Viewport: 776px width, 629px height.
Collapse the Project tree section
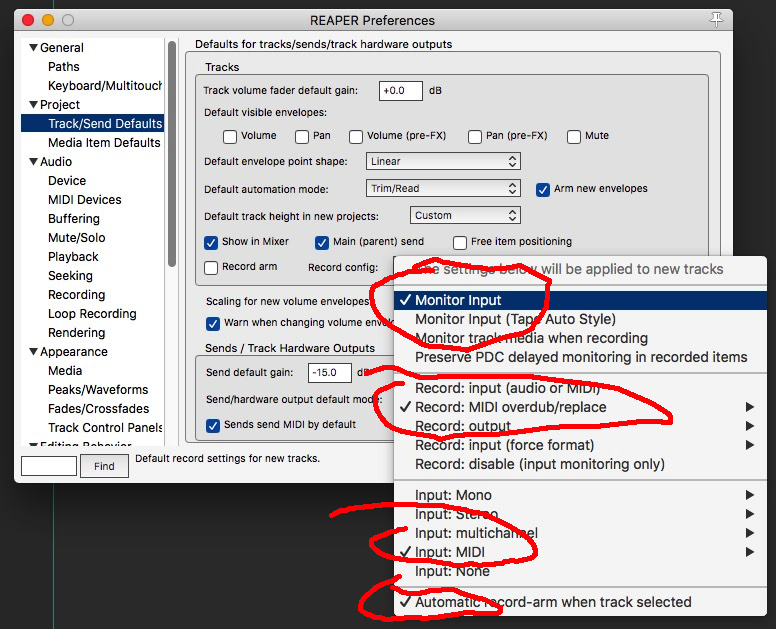34,104
